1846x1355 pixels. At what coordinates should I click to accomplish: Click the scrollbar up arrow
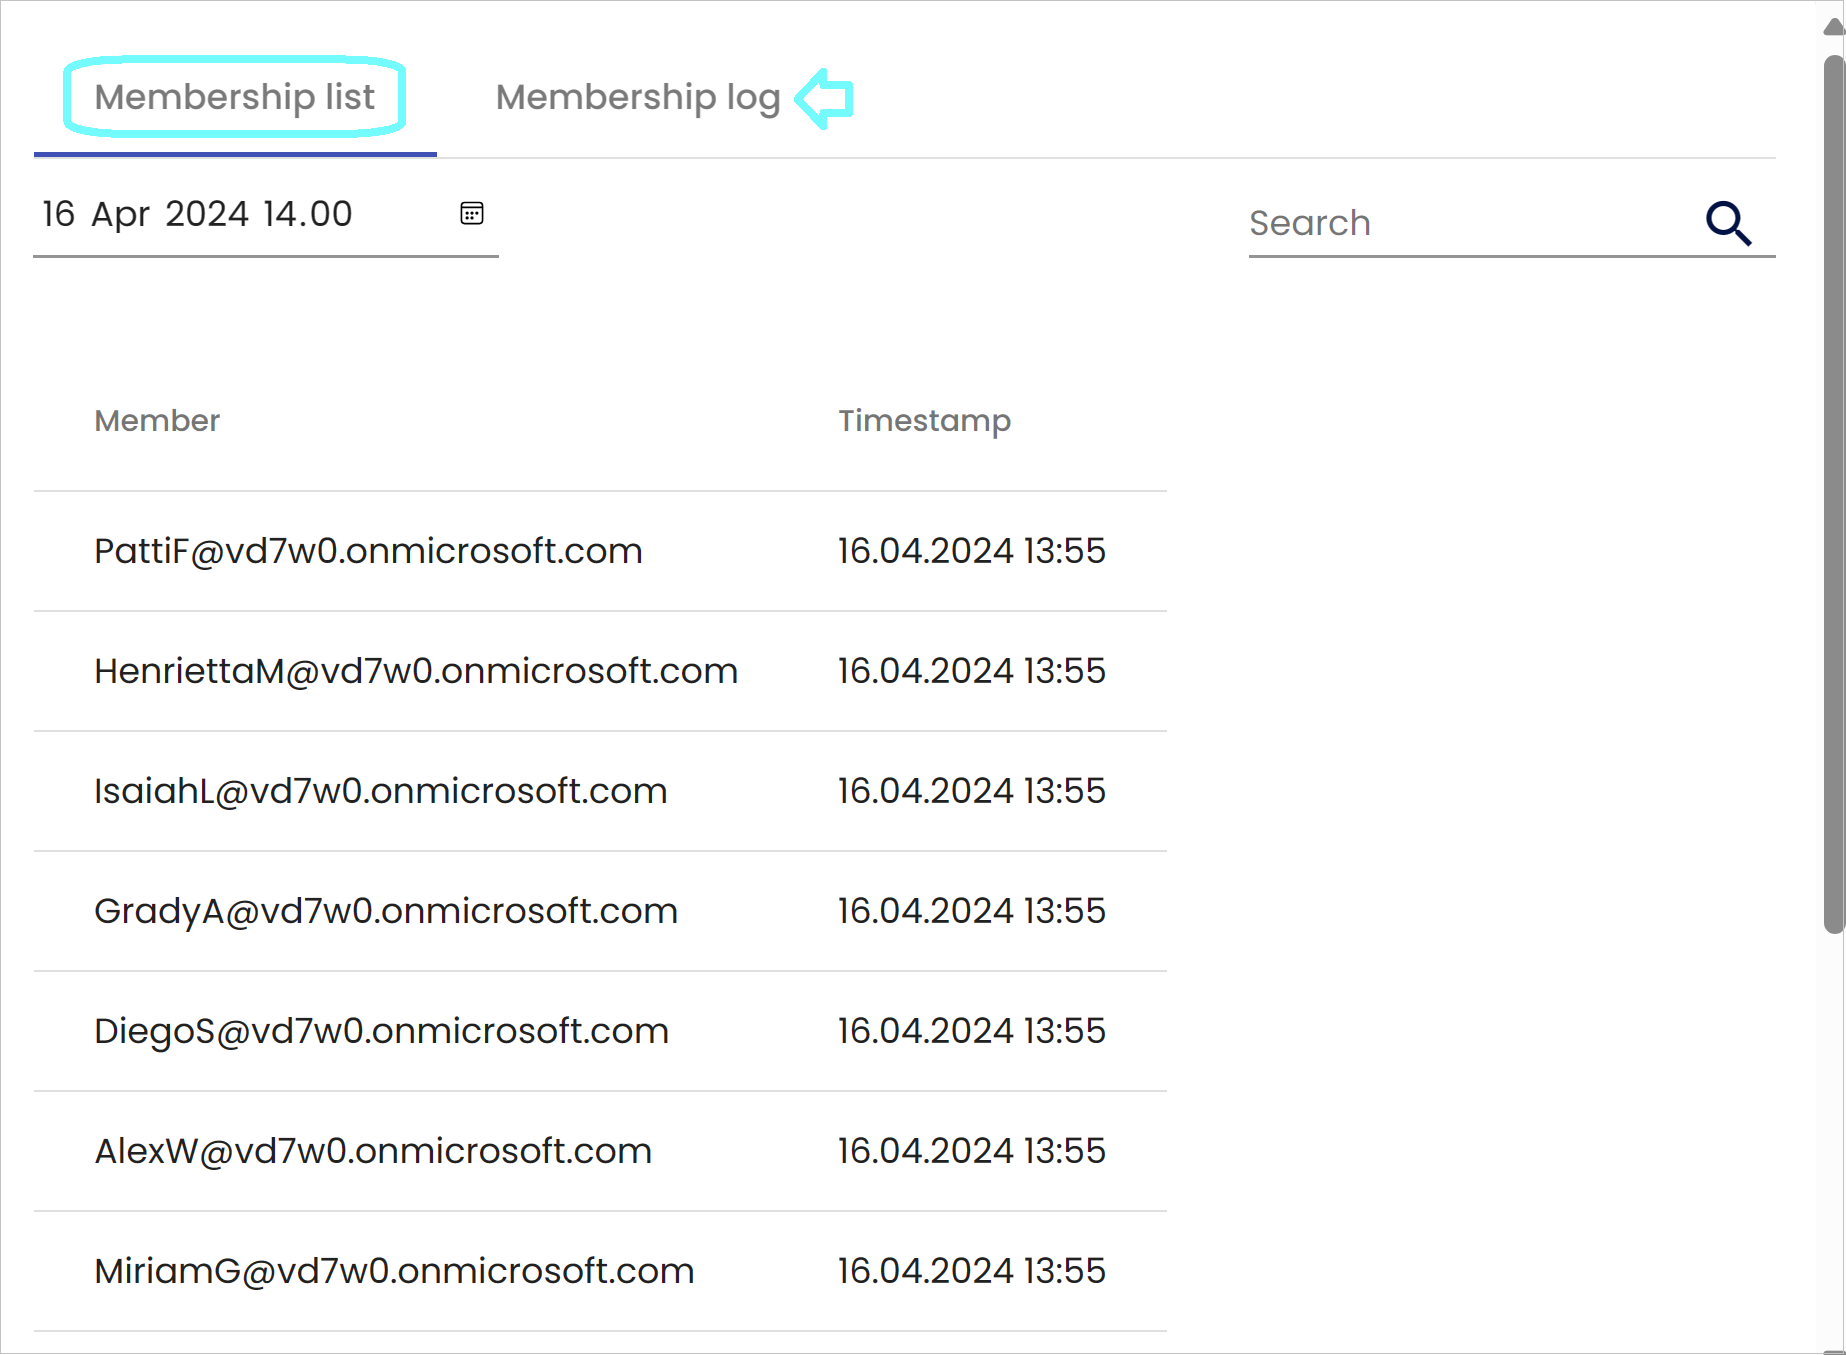[x=1834, y=26]
